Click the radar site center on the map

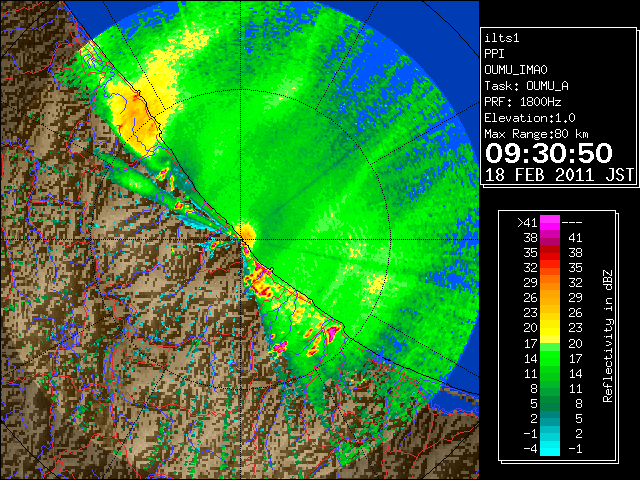tap(241, 239)
